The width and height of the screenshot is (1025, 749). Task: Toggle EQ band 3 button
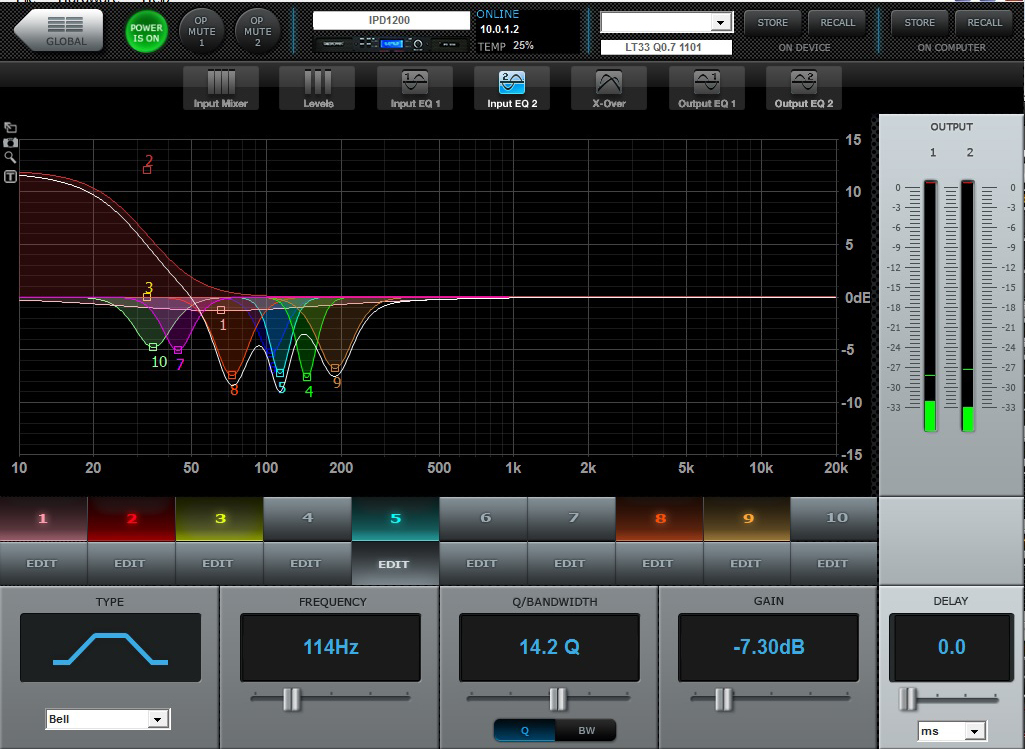(x=220, y=519)
